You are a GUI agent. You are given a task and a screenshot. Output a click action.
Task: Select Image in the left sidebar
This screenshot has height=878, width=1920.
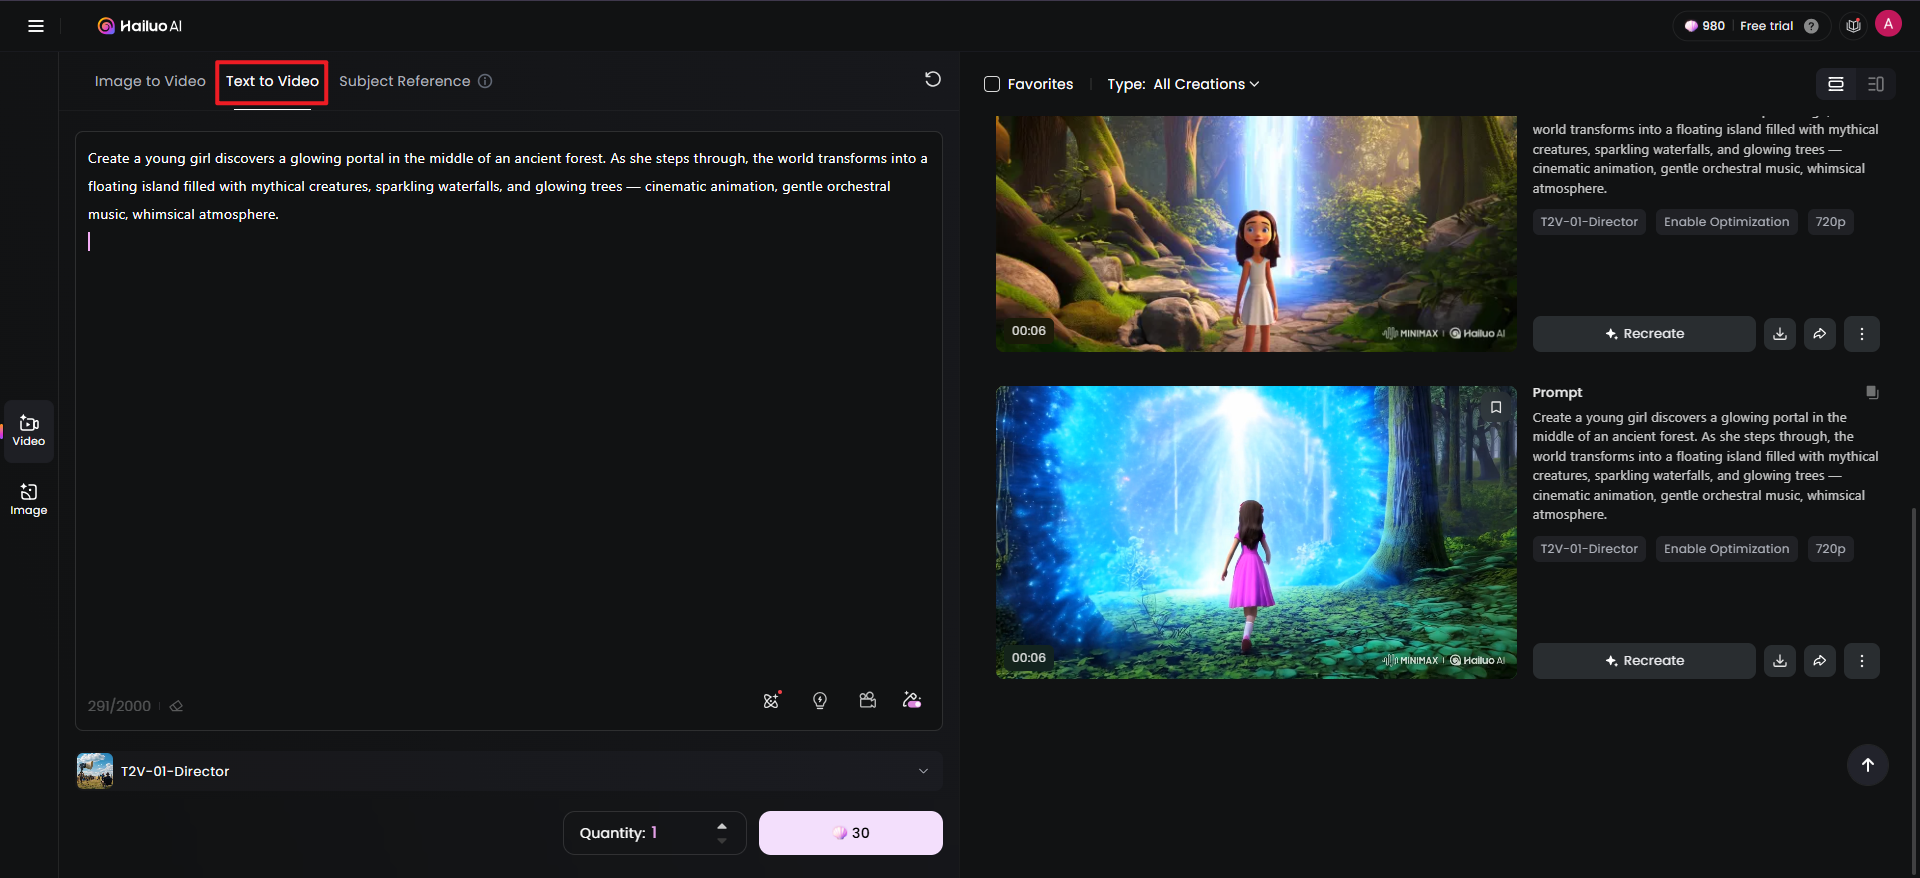click(x=29, y=499)
